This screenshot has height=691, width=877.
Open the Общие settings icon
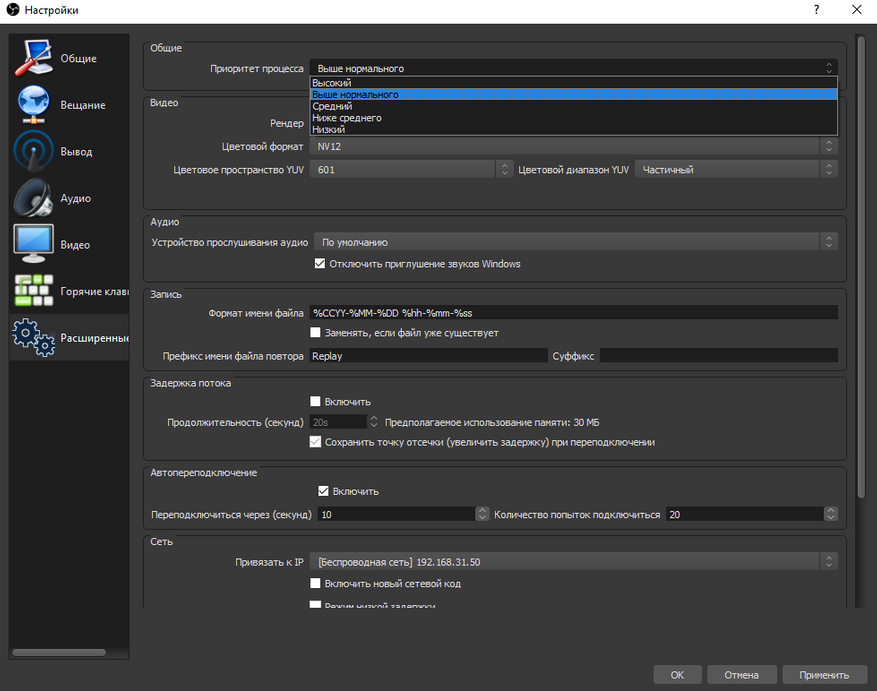pos(34,58)
